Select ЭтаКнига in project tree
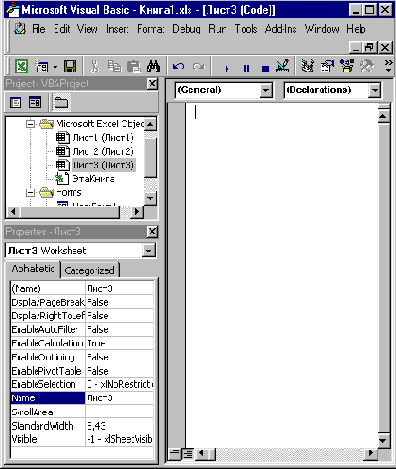This screenshot has width=396, height=469. tap(93, 179)
